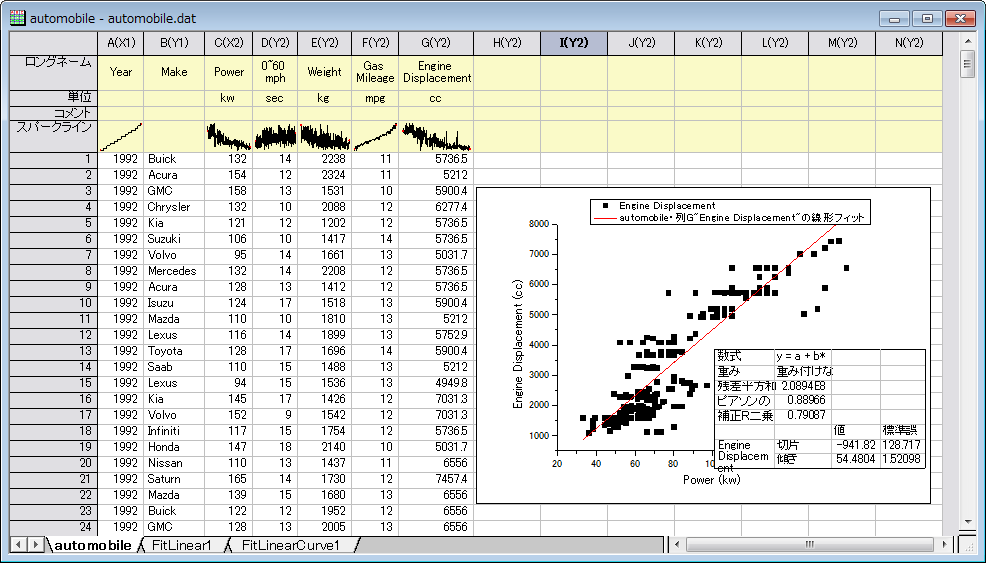Click the 'Power (kw)' axis title

click(712, 480)
